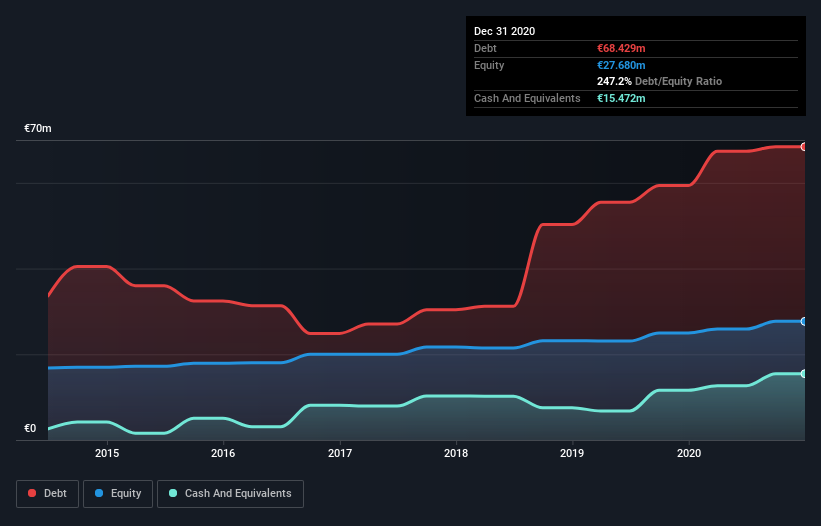Click the Equity label in tooltip
Viewport: 821px width, 526px height.
point(489,65)
